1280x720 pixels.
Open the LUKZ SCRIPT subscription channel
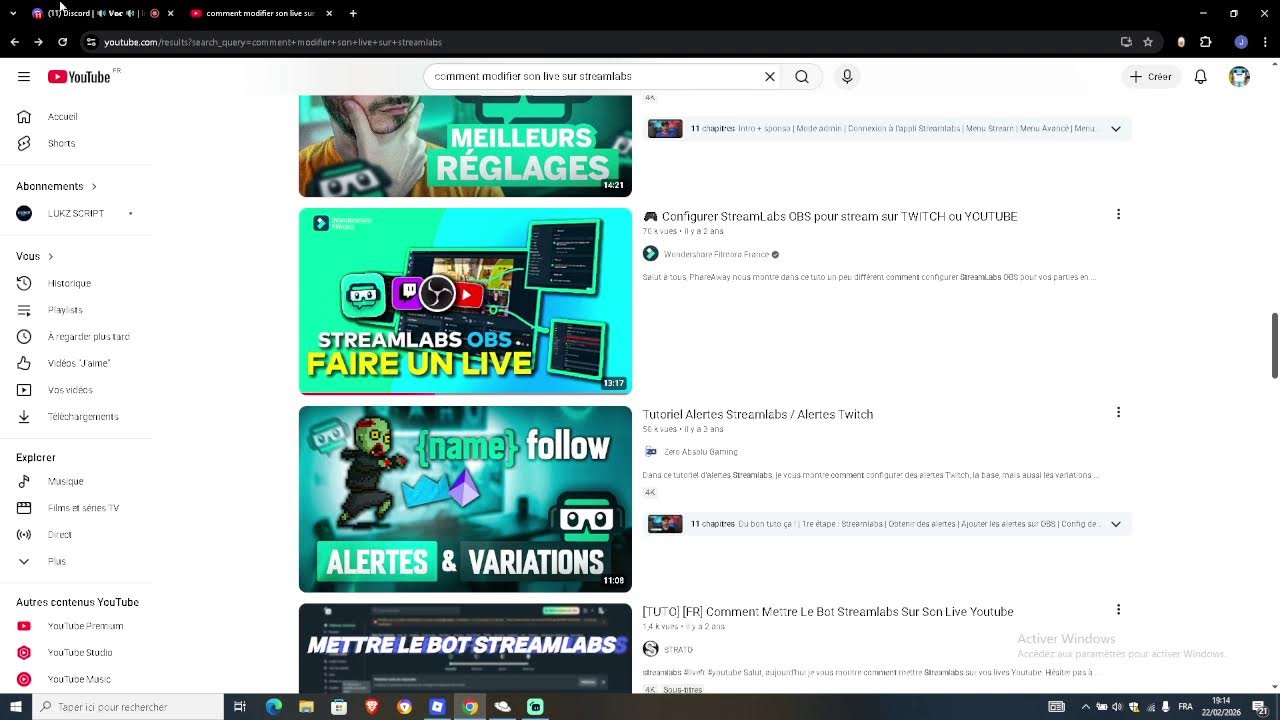point(76,213)
